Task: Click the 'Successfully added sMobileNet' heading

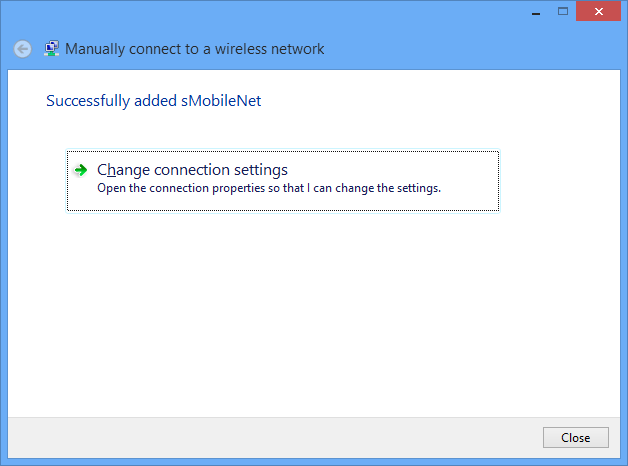Action: (153, 101)
